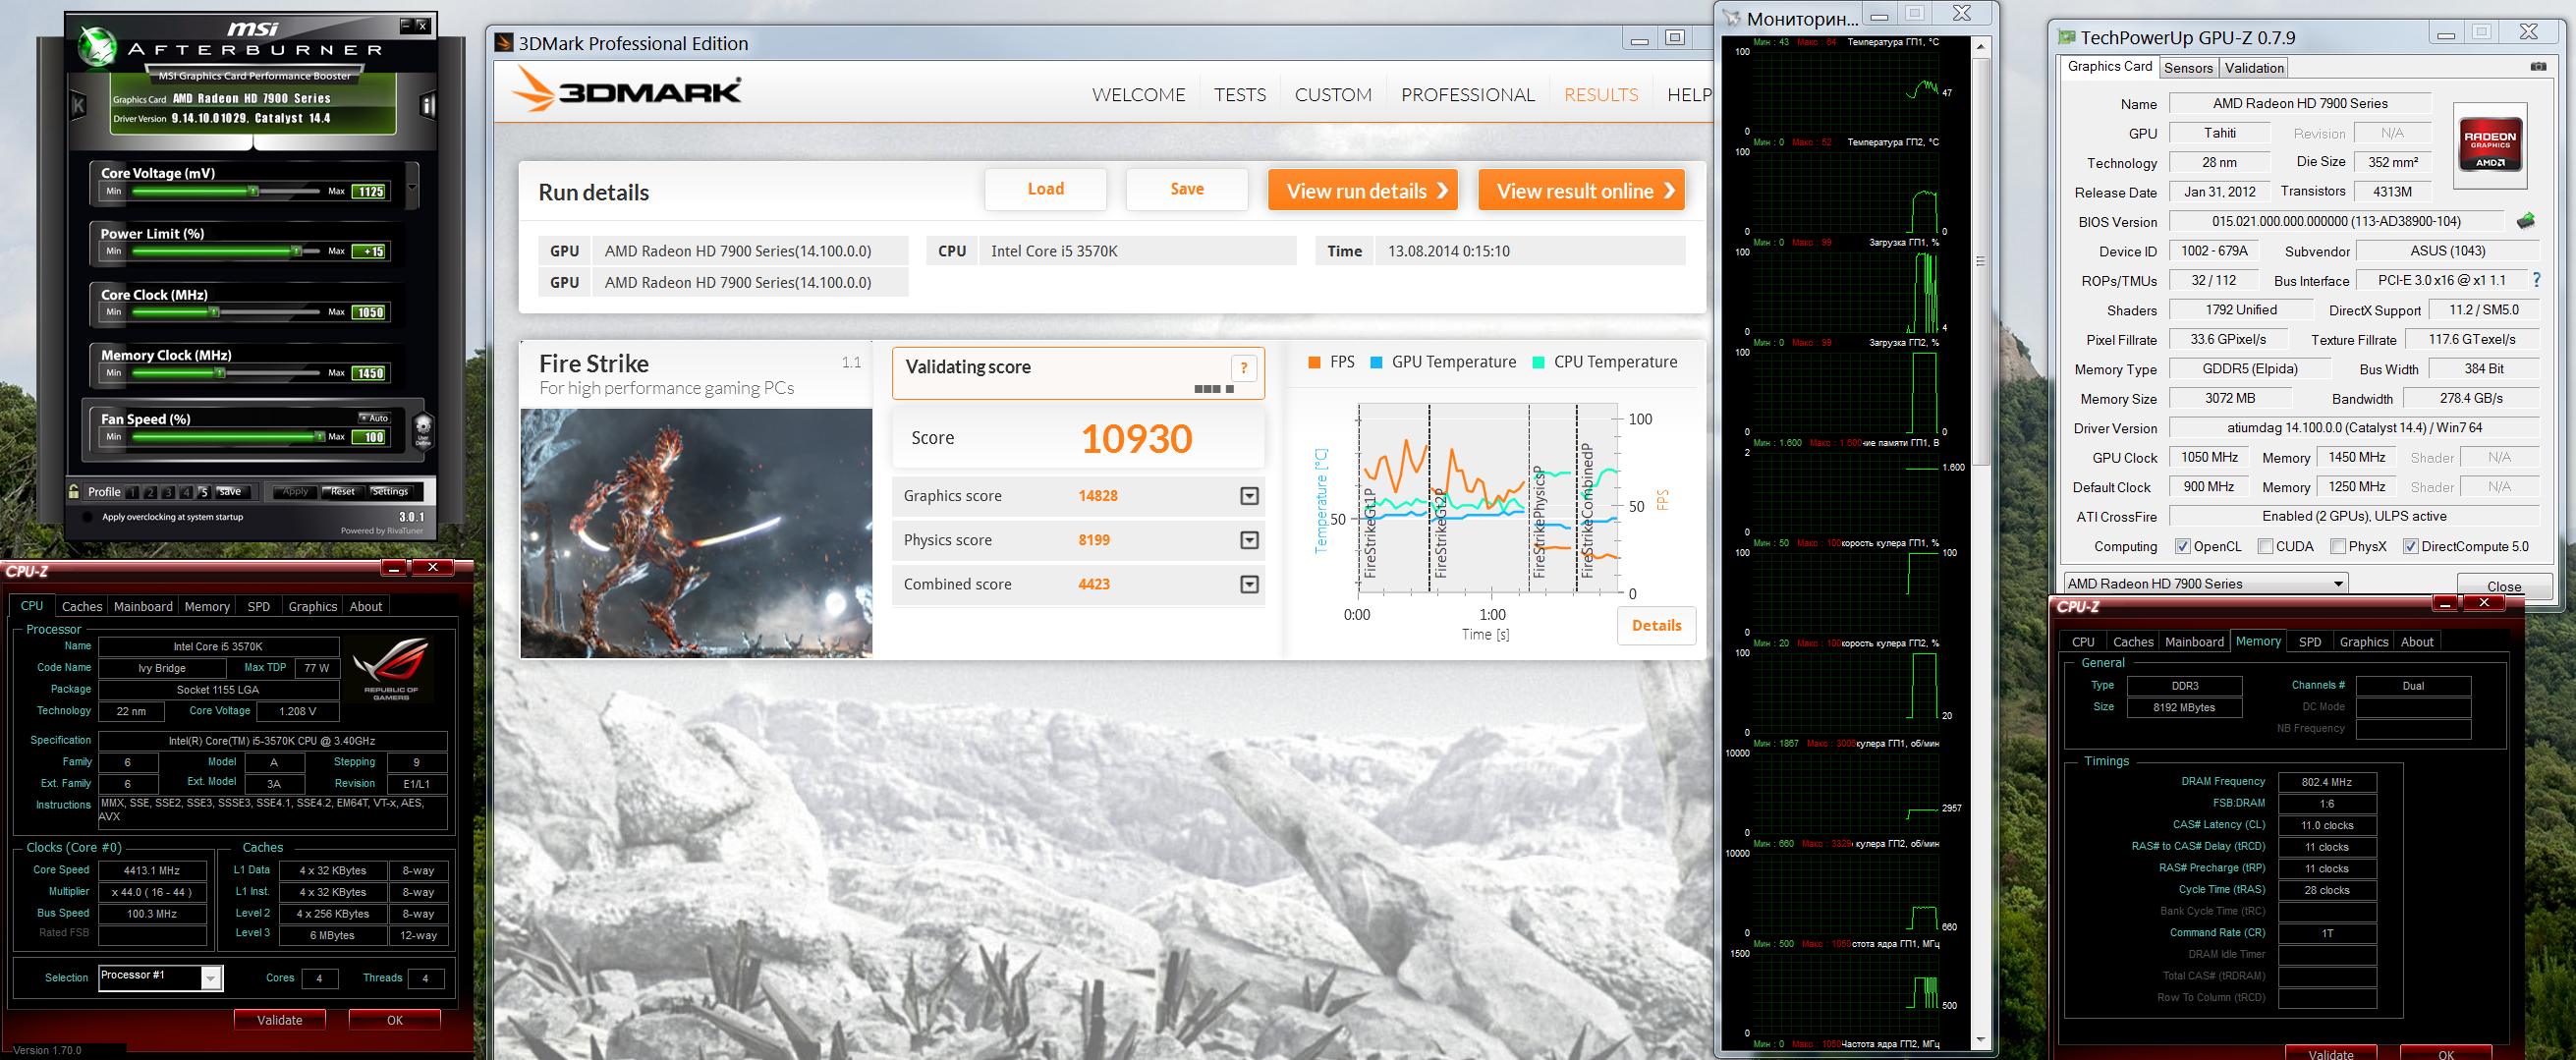Select the RESULTS tab in 3DMark

click(x=1601, y=95)
